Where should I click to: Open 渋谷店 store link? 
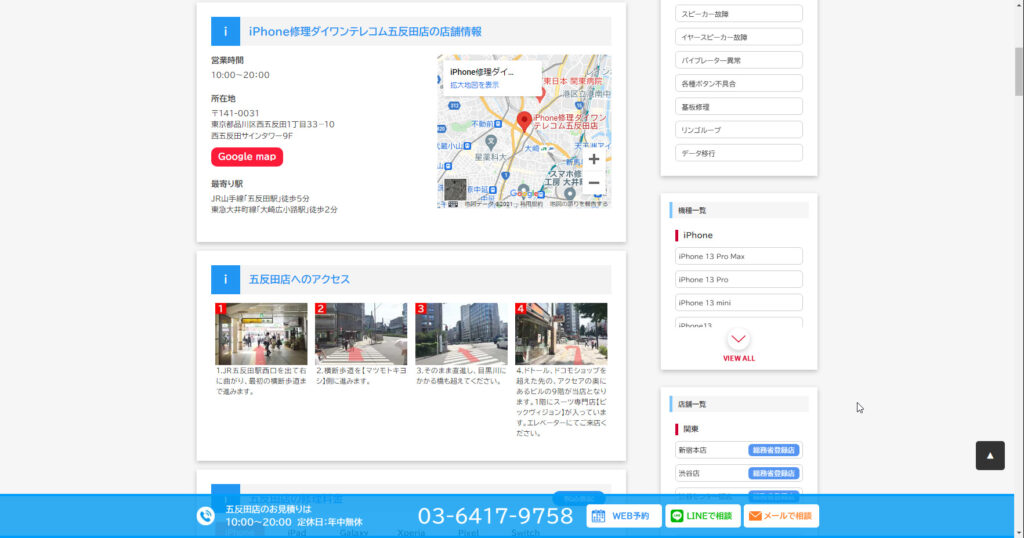click(689, 473)
